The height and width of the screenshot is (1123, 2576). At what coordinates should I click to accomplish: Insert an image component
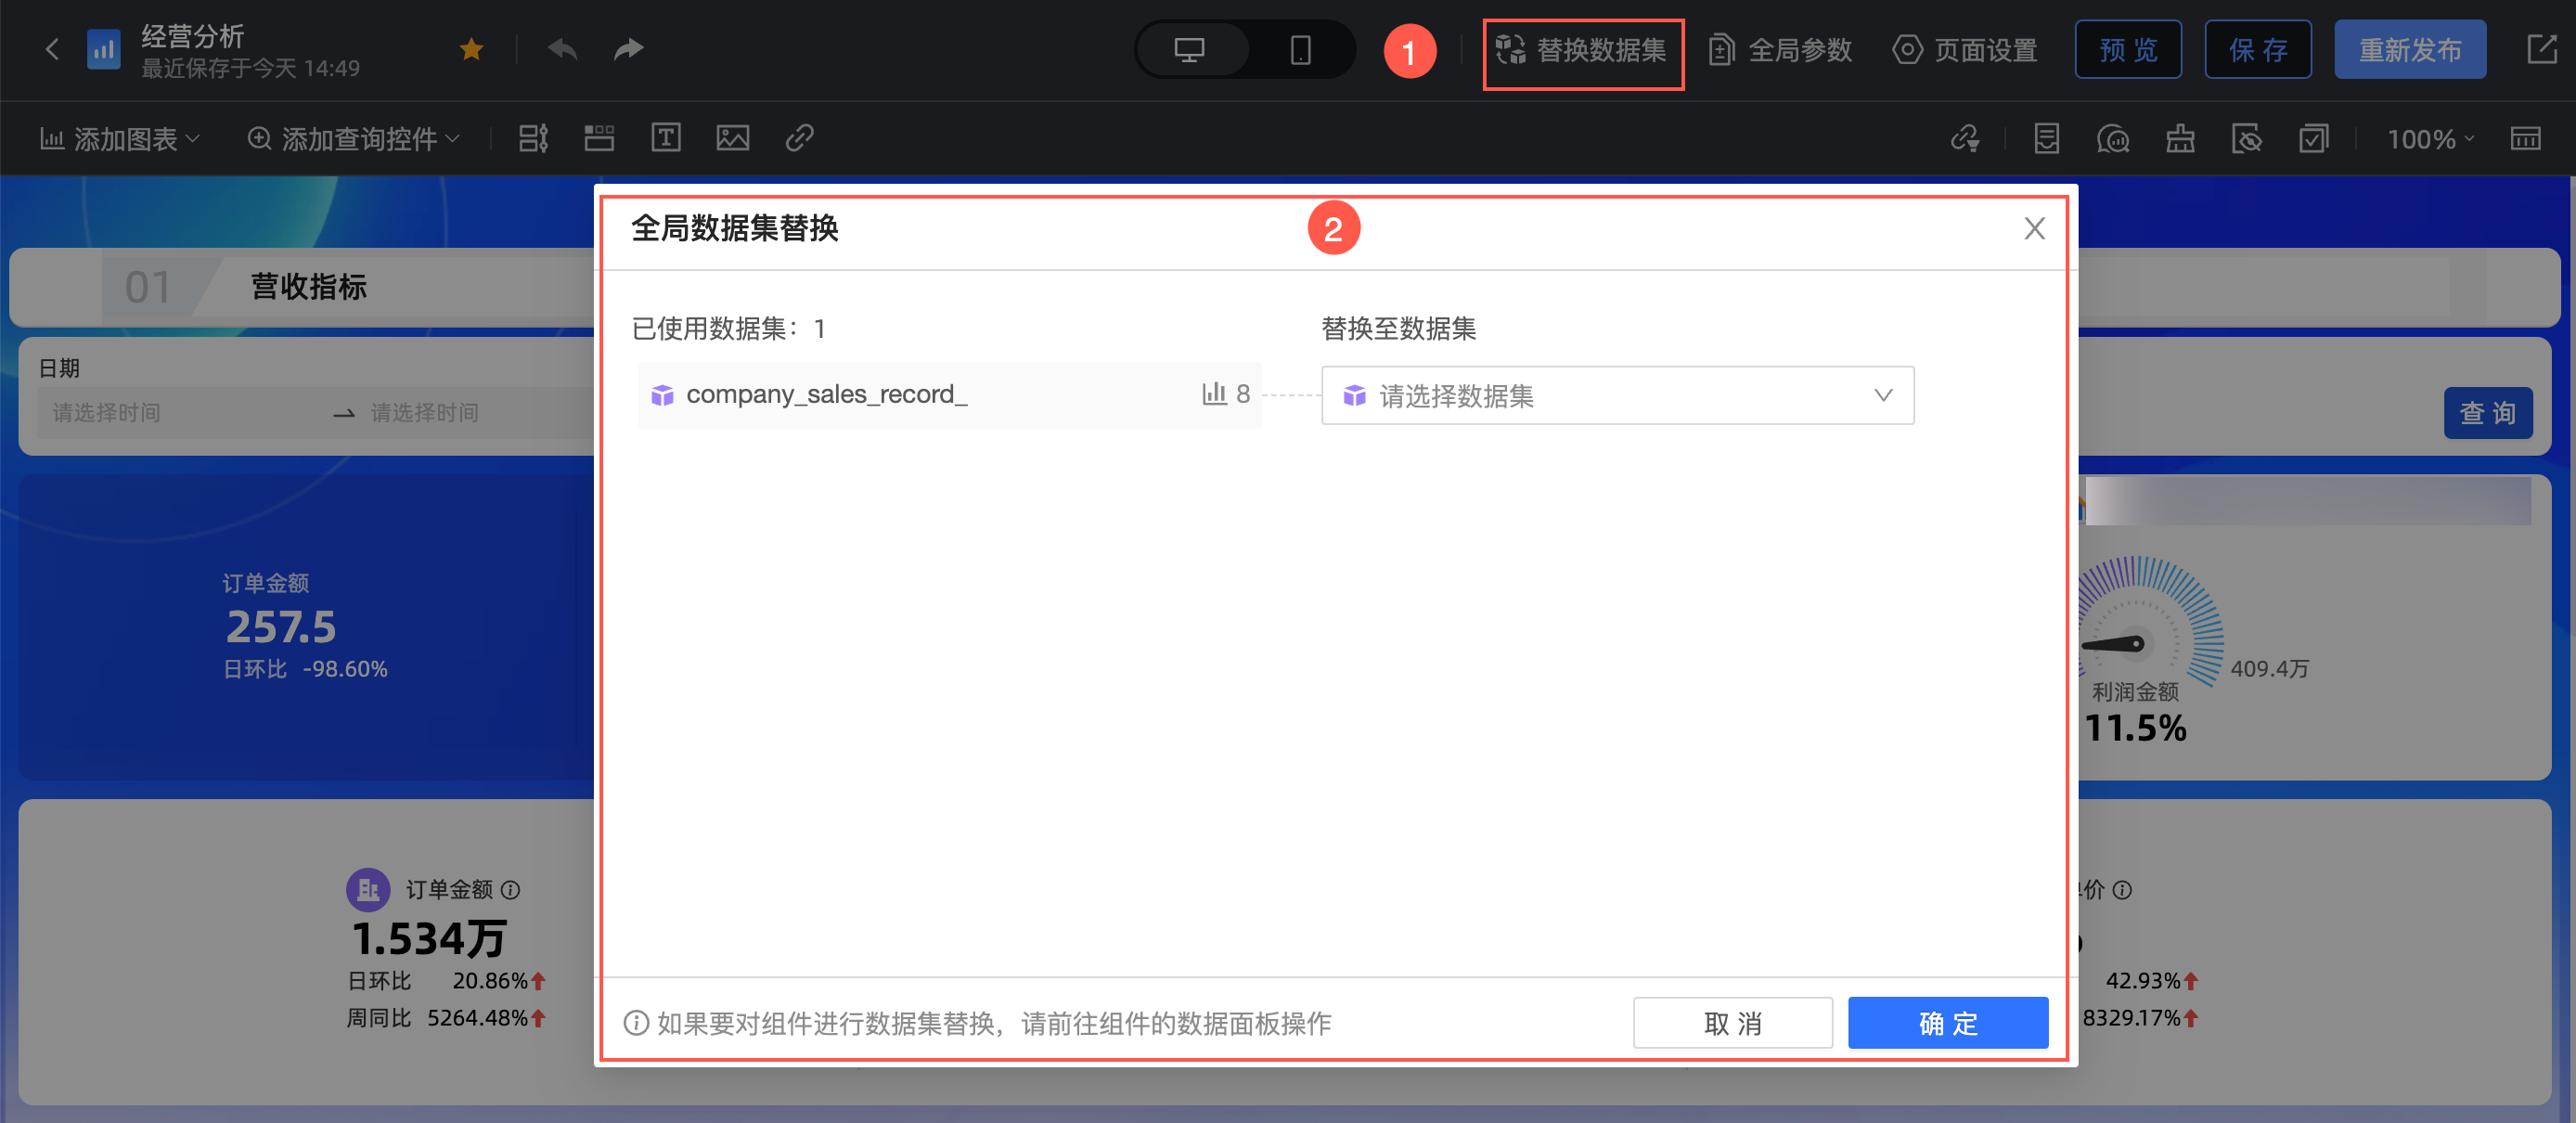[732, 138]
